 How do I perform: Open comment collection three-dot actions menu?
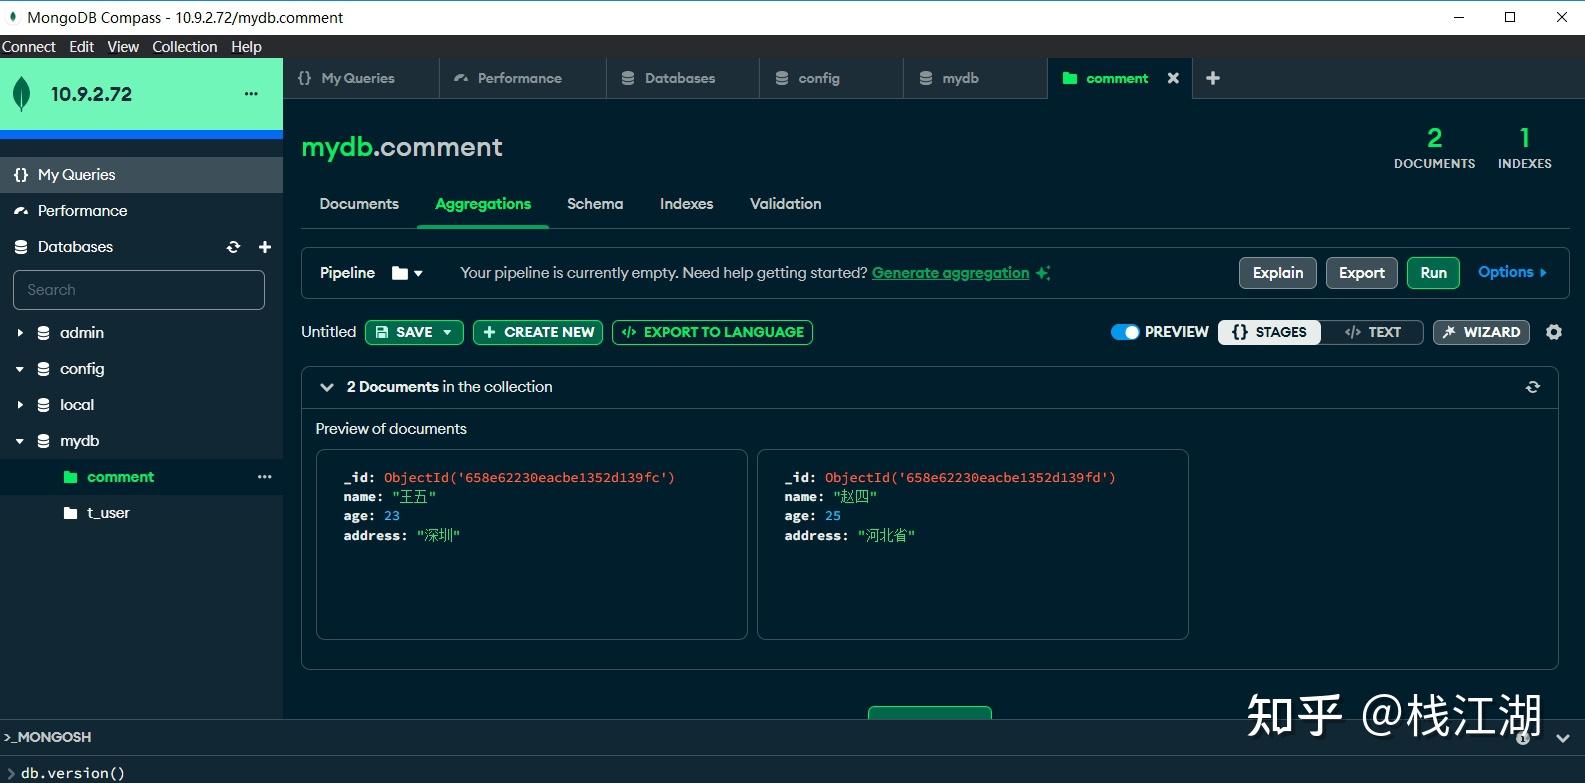(264, 477)
